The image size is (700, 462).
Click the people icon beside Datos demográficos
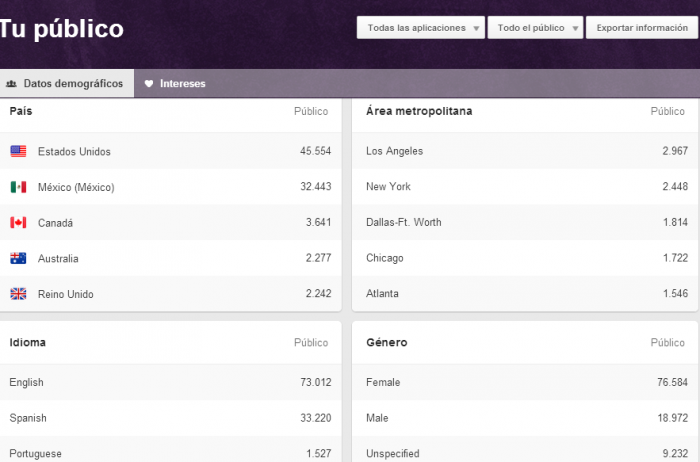tap(11, 84)
